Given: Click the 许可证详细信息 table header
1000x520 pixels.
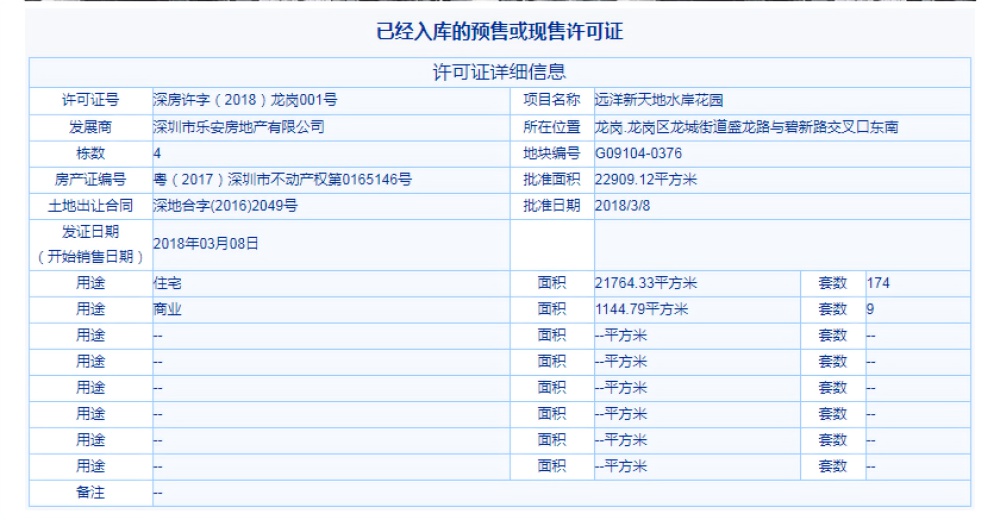Looking at the screenshot, I should click(499, 72).
